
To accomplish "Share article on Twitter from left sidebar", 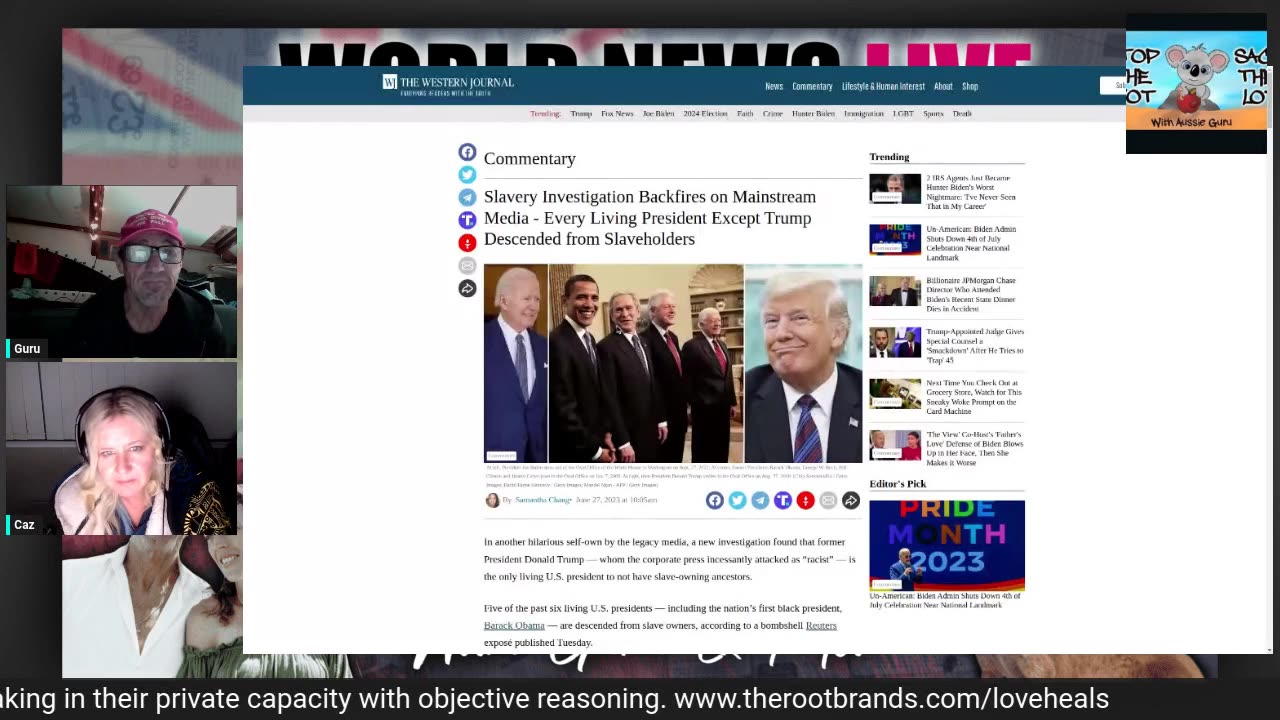I will [x=467, y=175].
